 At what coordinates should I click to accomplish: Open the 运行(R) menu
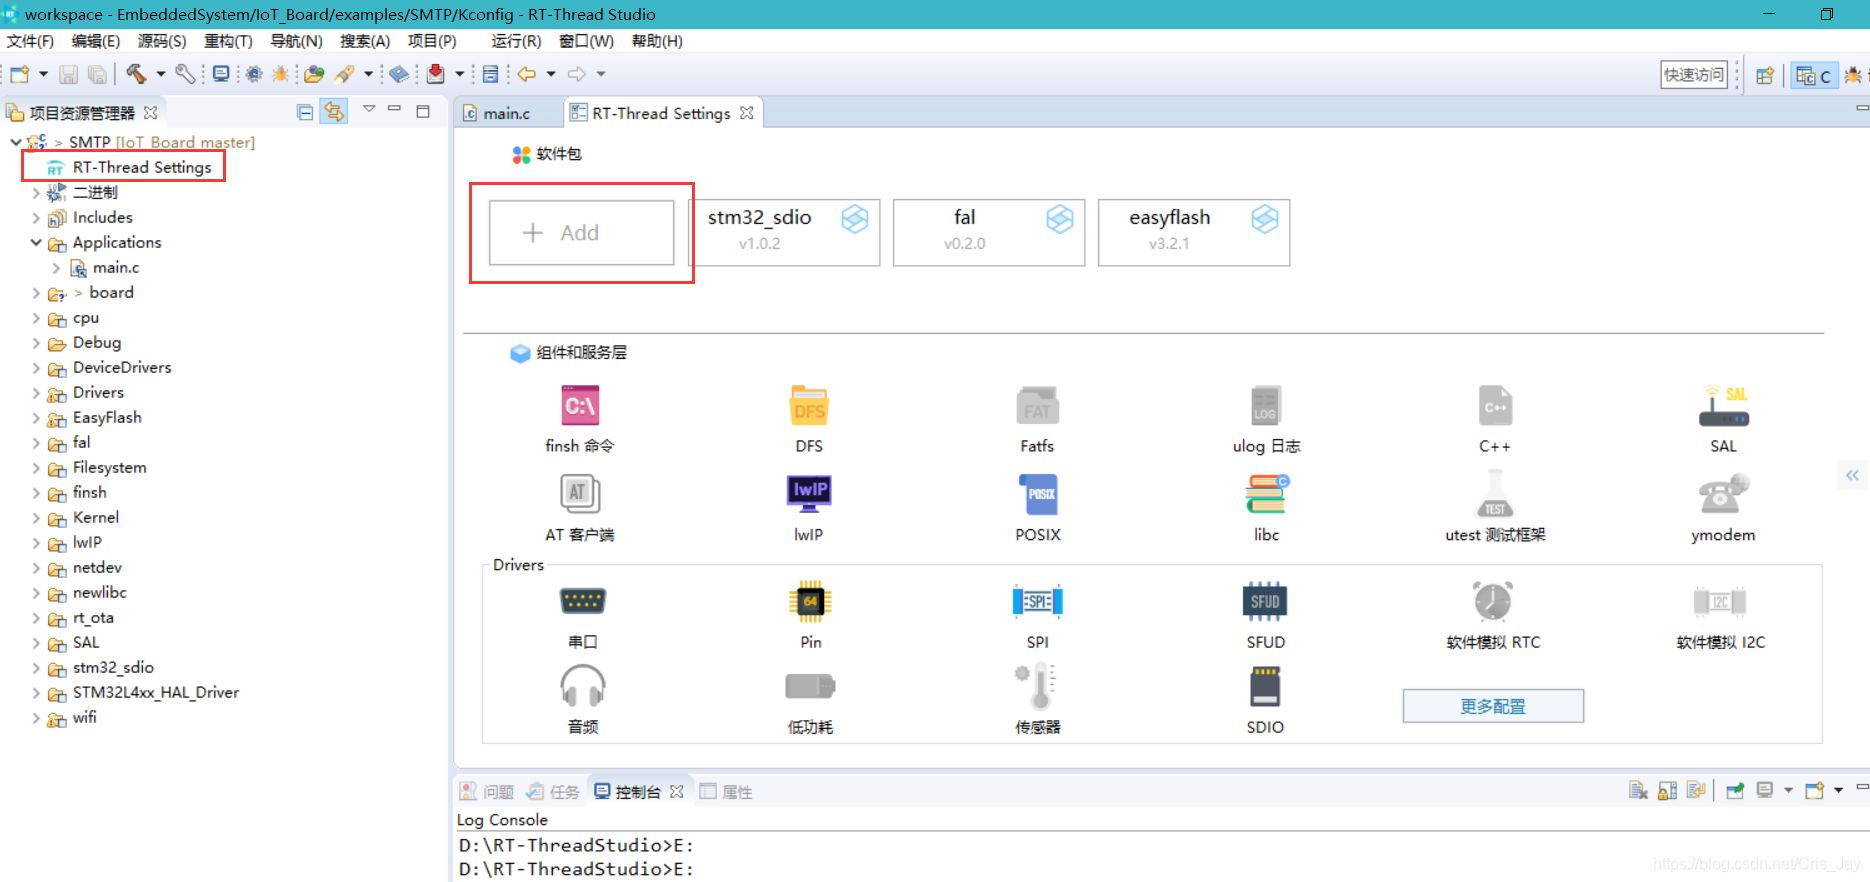tap(516, 41)
